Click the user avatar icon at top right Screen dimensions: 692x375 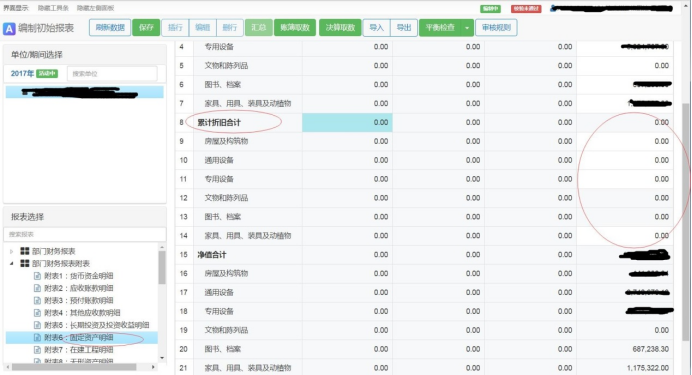(x=553, y=8)
